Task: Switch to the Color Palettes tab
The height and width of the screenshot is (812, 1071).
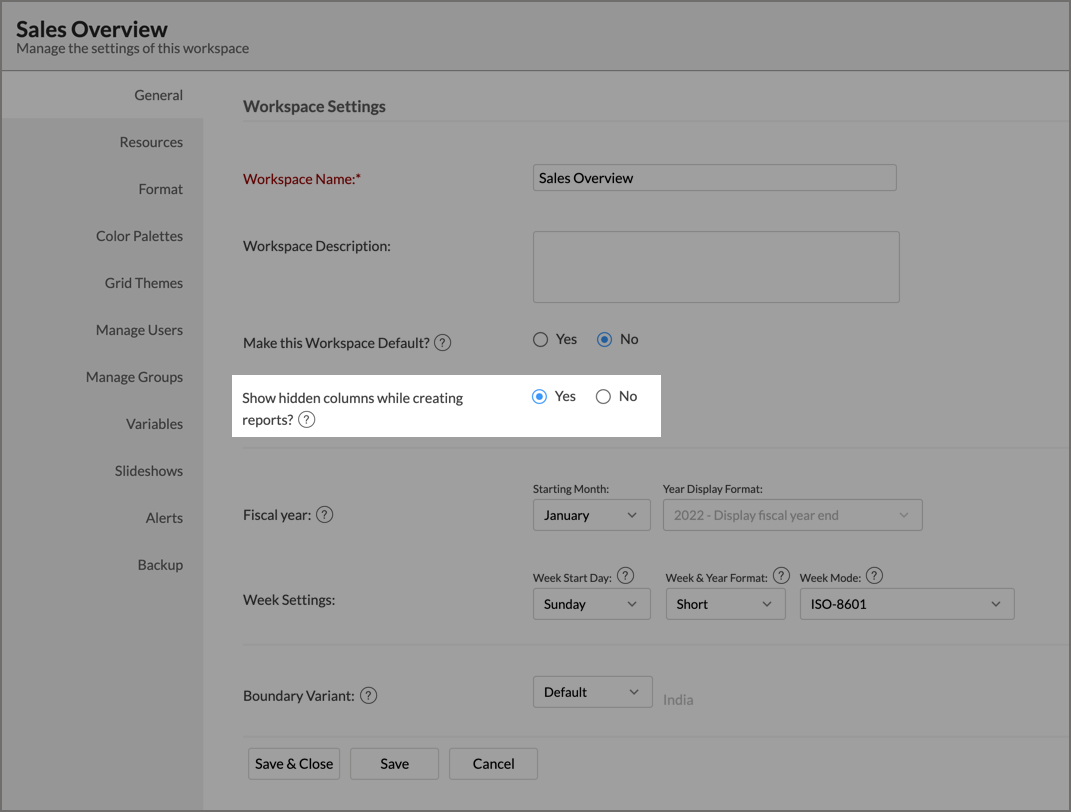Action: 139,236
